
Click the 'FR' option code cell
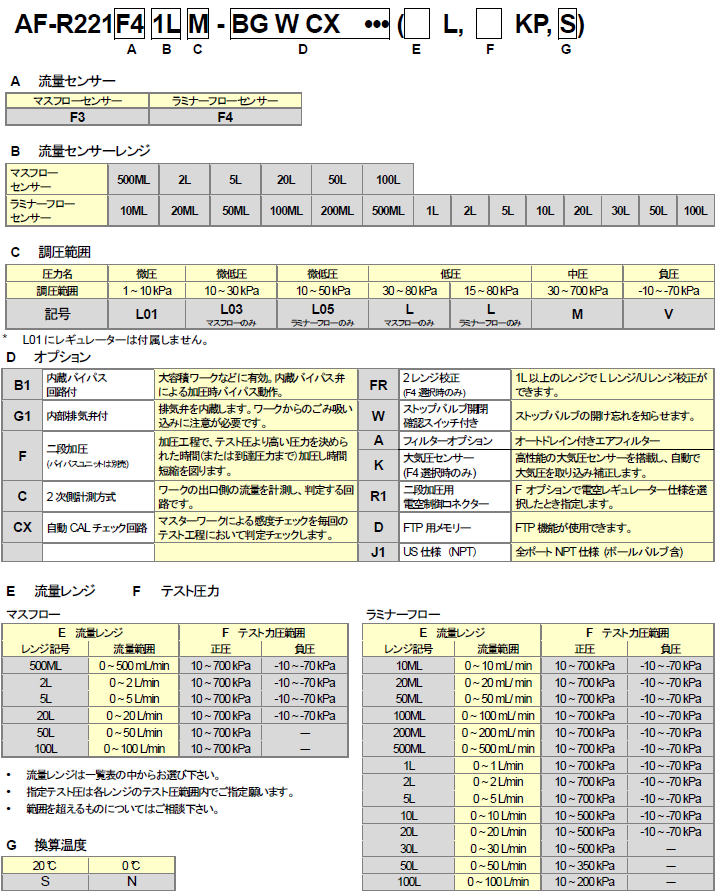point(378,385)
